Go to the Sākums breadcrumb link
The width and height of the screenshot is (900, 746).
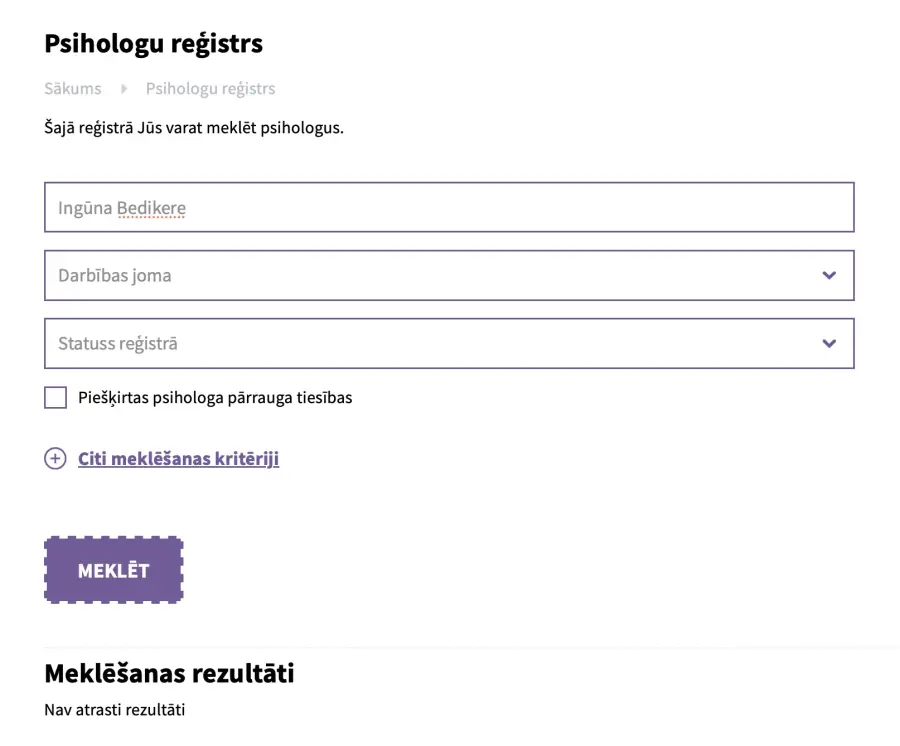pos(73,89)
